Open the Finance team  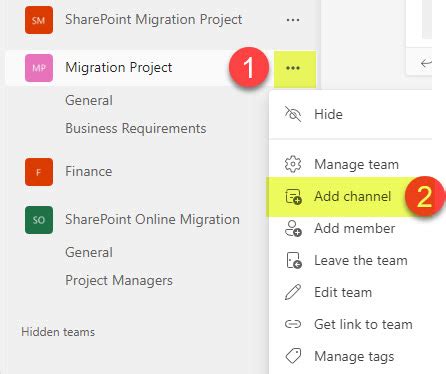[x=89, y=171]
